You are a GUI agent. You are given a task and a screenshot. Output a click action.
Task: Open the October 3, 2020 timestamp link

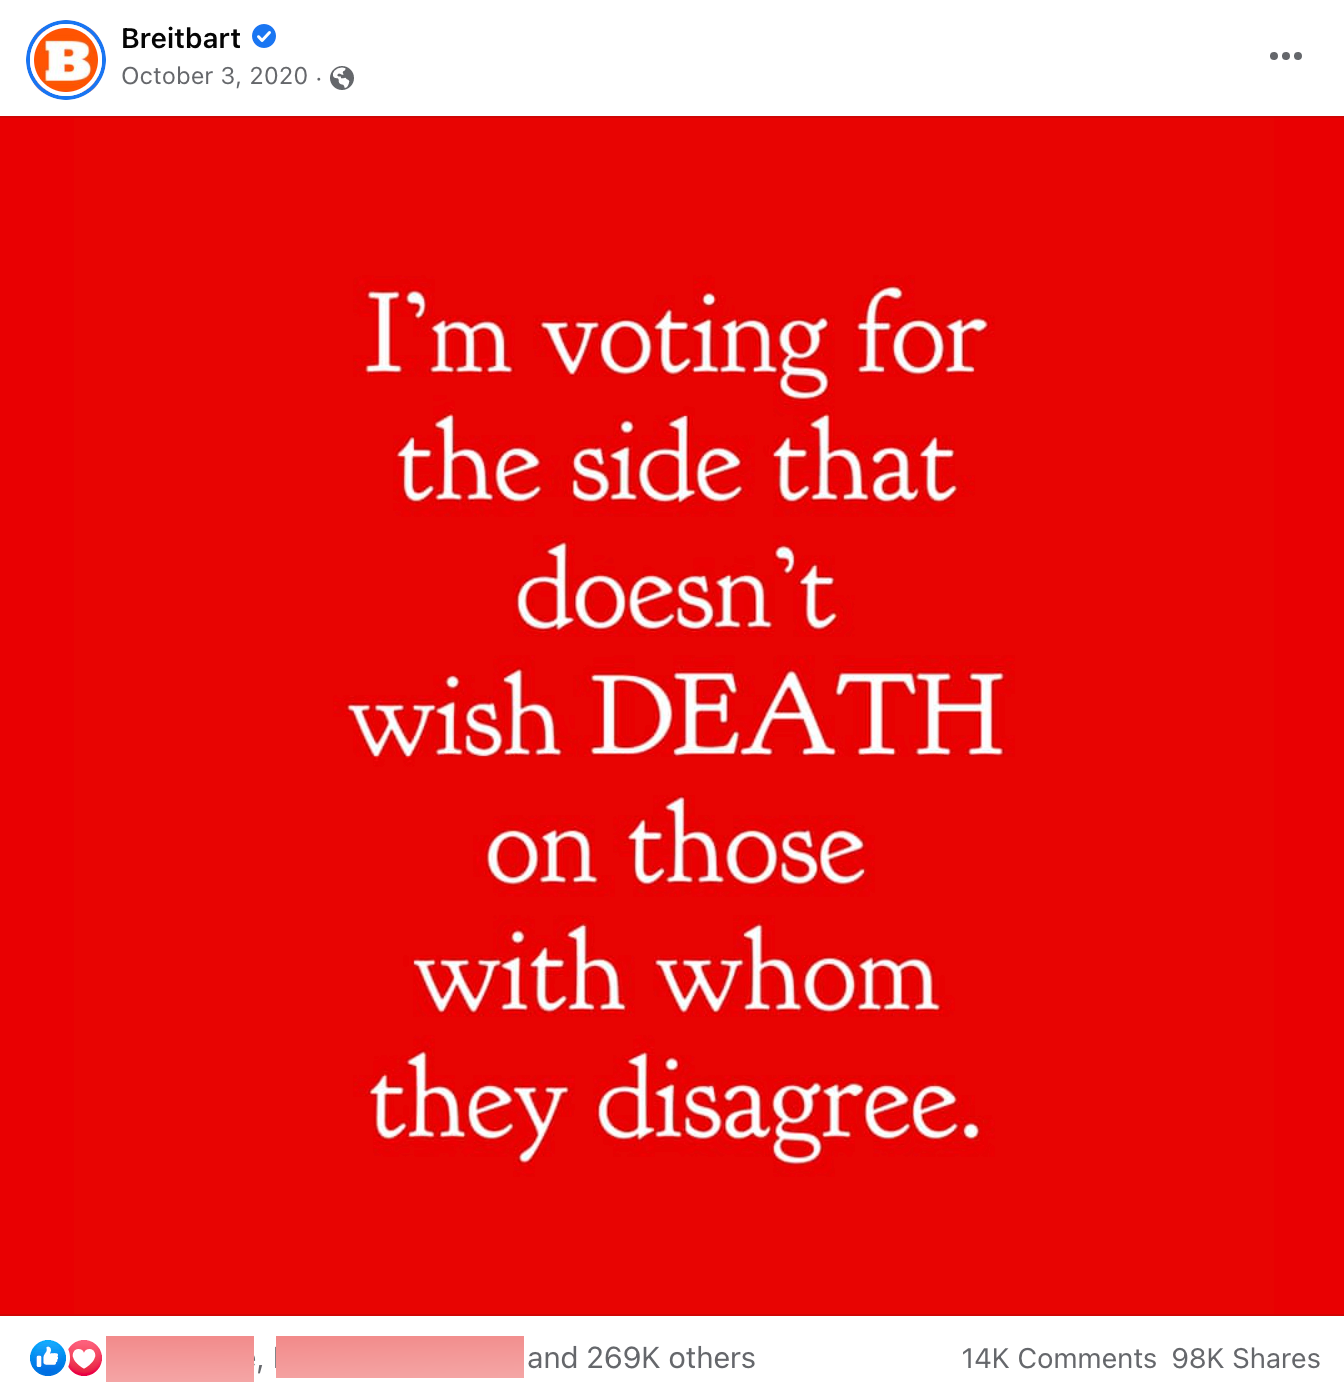pos(215,76)
